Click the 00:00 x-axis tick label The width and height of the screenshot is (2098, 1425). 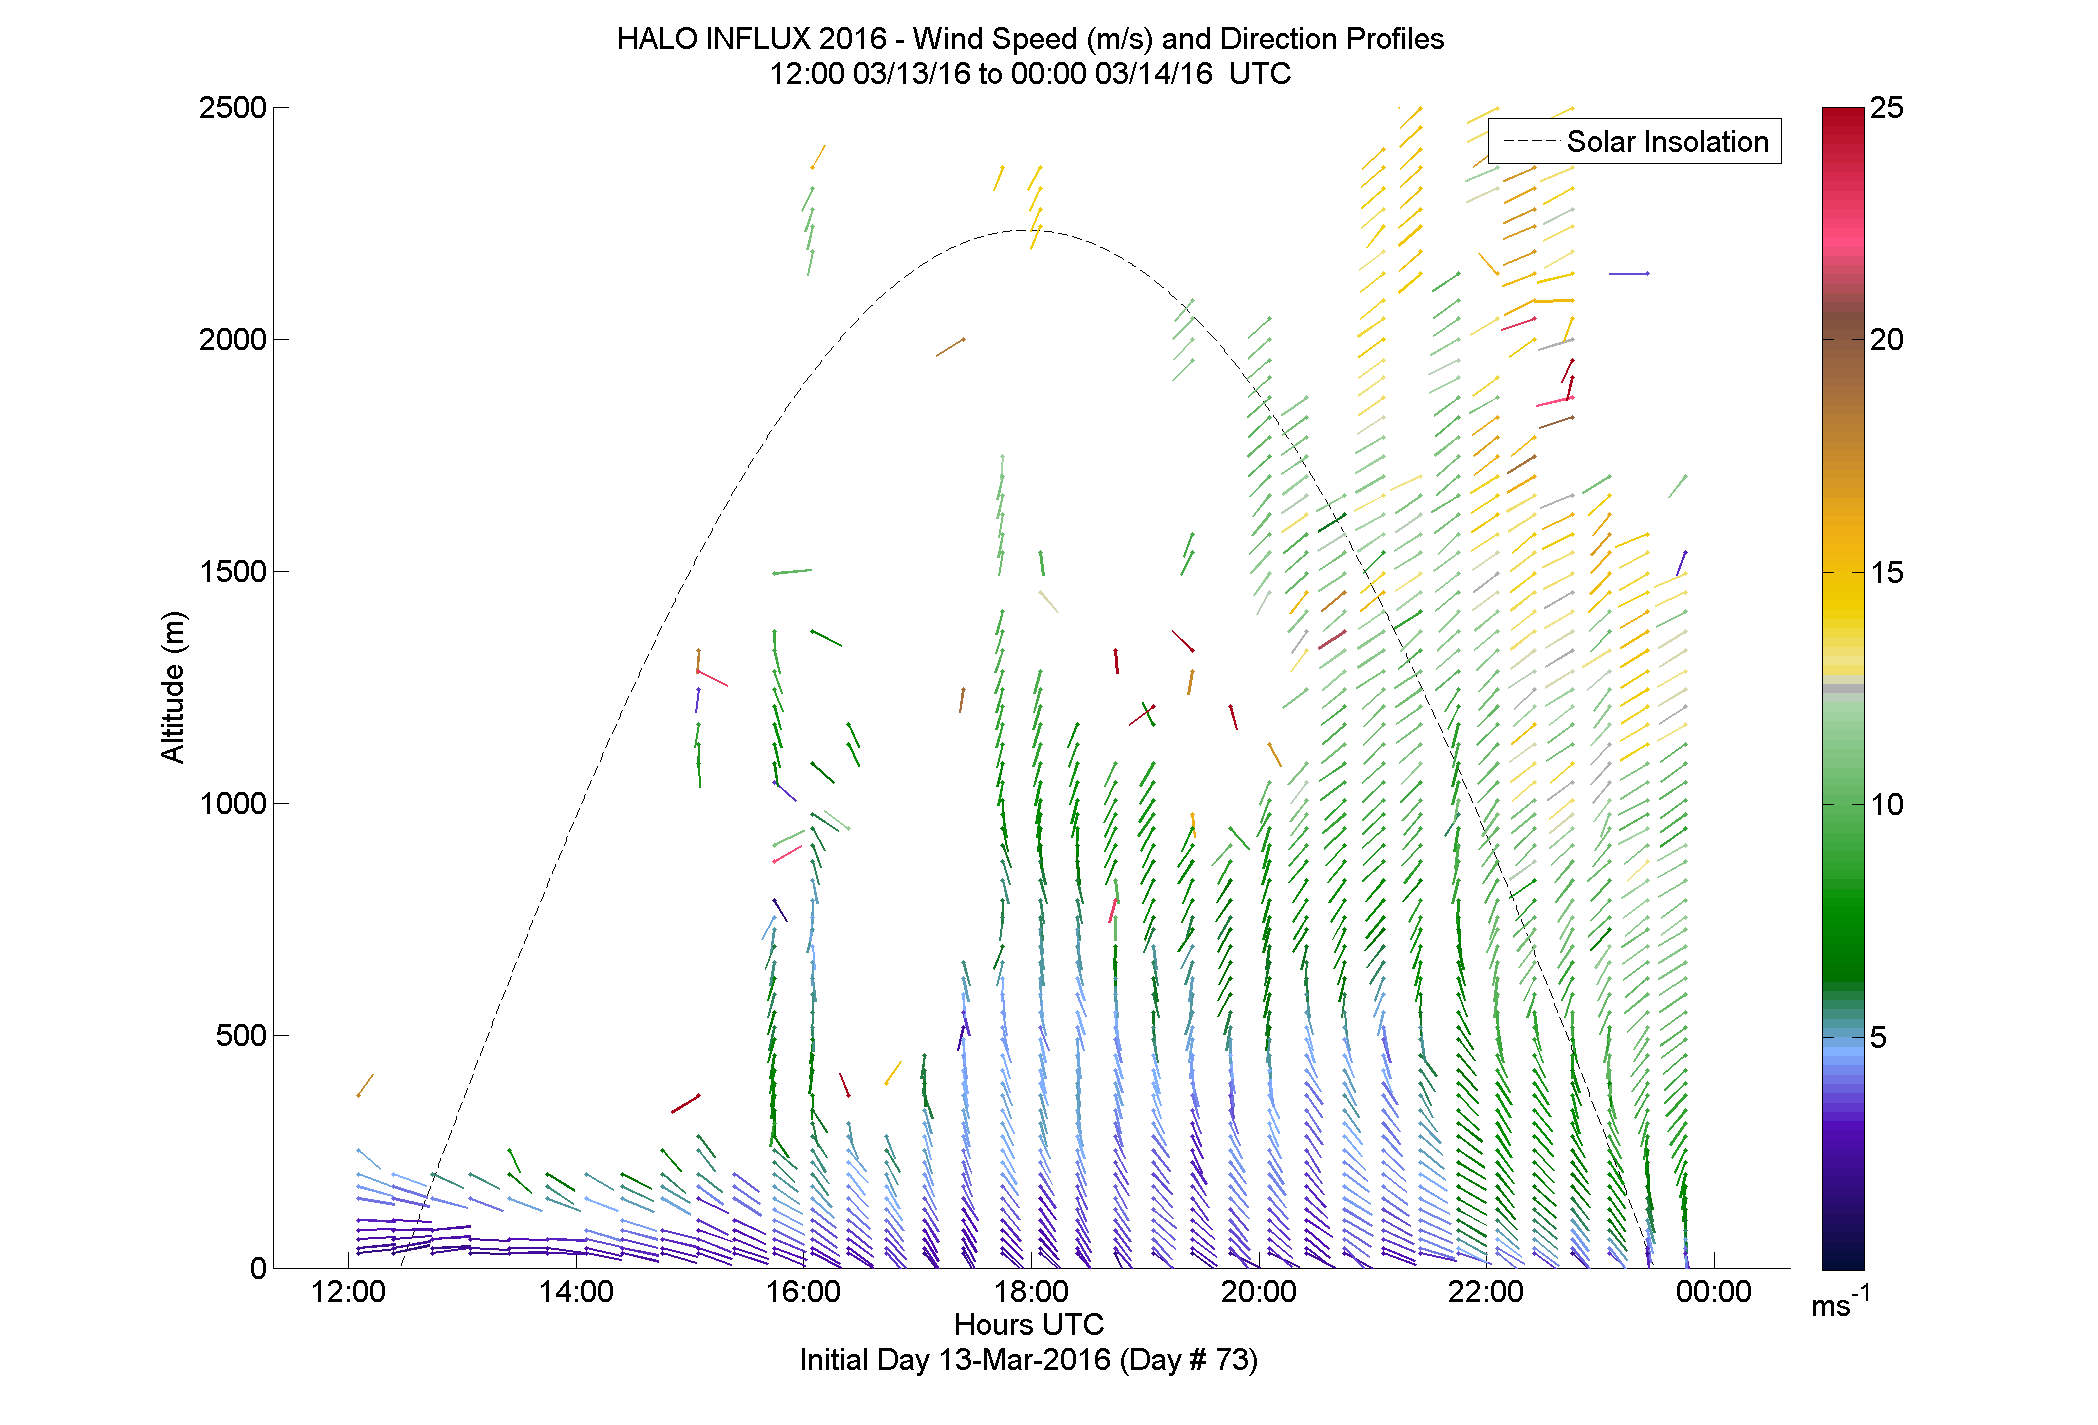click(1714, 1291)
